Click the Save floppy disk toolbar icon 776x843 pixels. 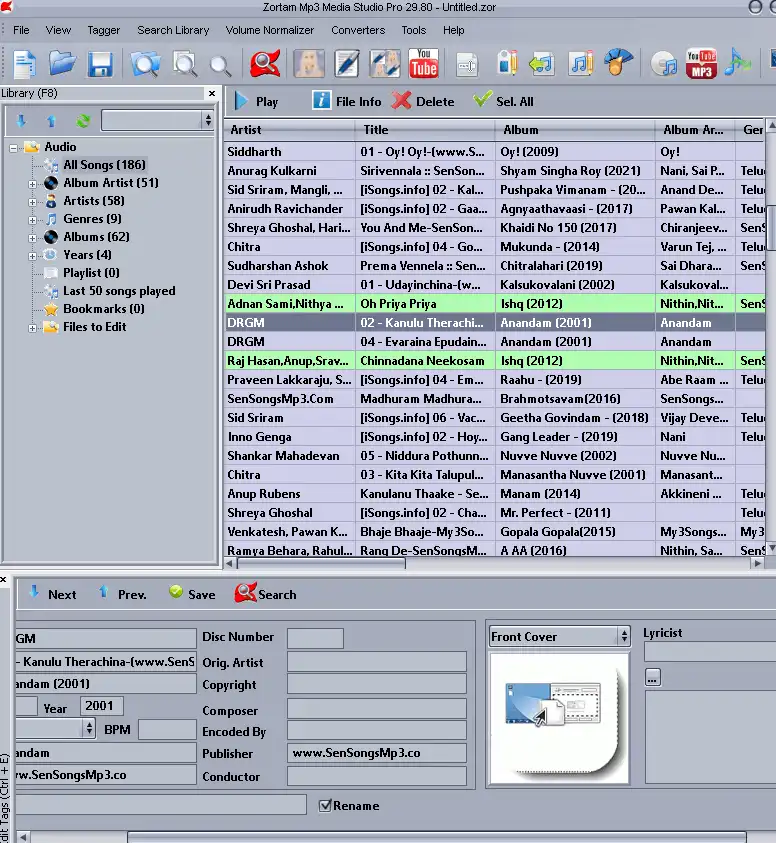click(100, 65)
